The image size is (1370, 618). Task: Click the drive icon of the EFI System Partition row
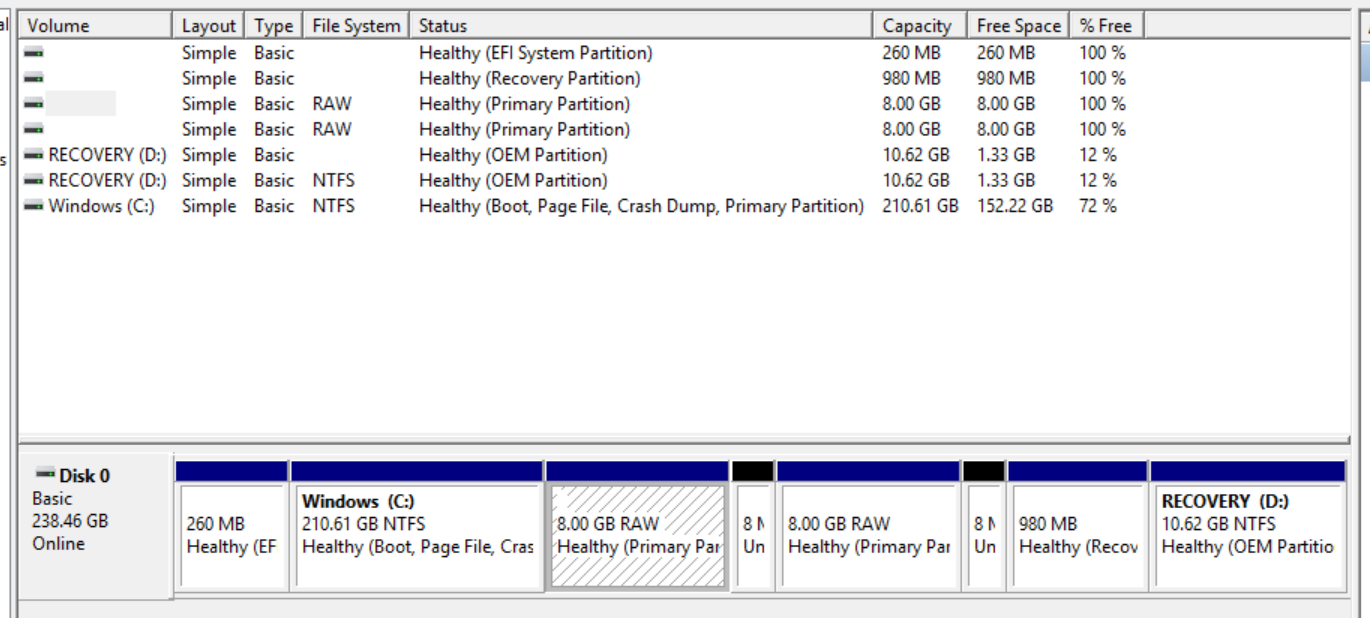point(34,53)
